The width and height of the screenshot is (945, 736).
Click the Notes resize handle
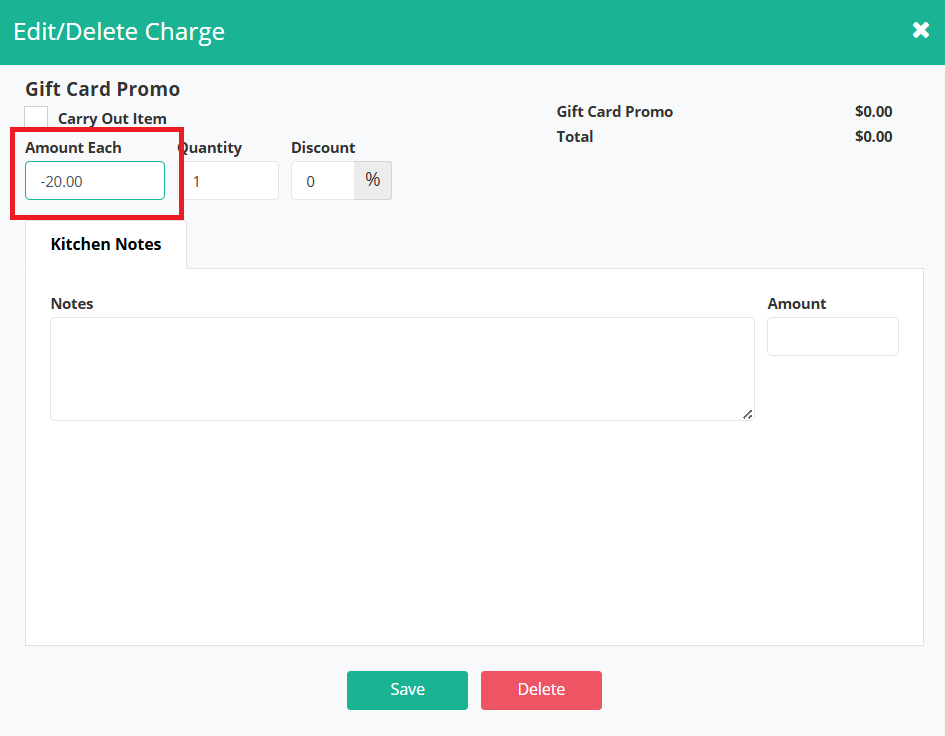click(x=747, y=414)
